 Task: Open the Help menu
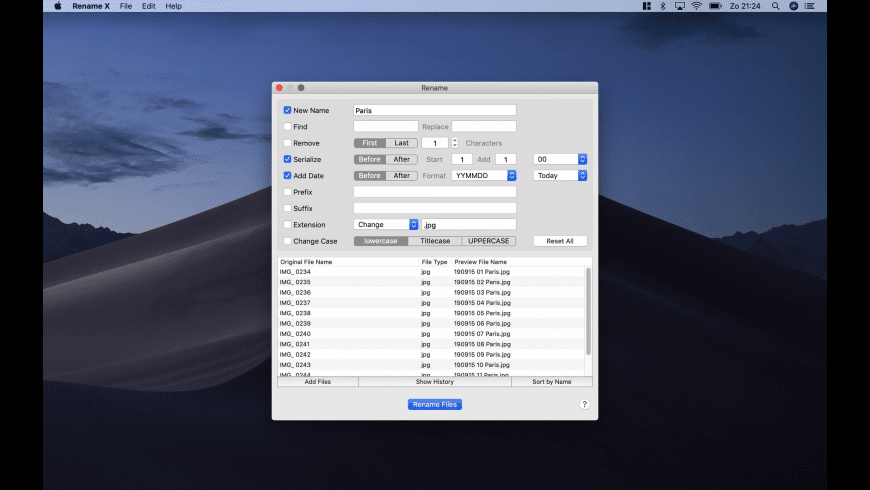173,6
